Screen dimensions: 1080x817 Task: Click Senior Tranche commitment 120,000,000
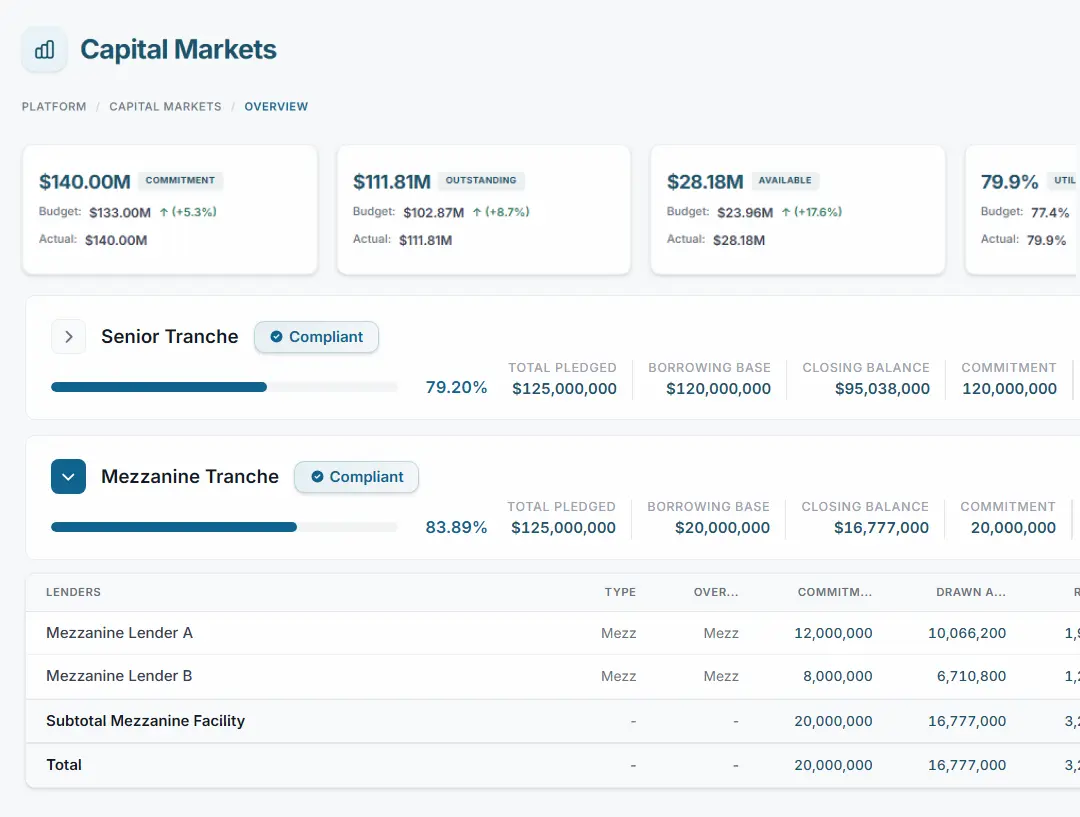pyautogui.click(x=1009, y=389)
